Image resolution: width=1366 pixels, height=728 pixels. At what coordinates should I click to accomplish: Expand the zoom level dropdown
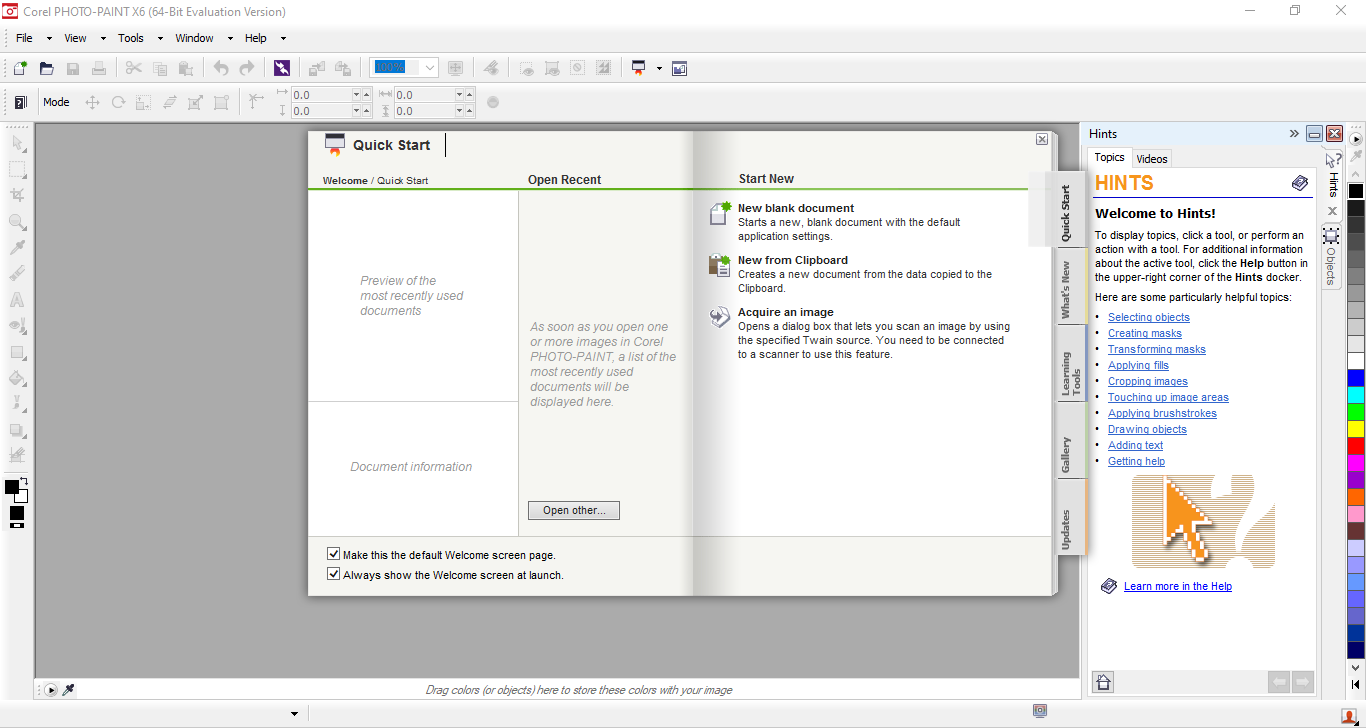[x=430, y=68]
